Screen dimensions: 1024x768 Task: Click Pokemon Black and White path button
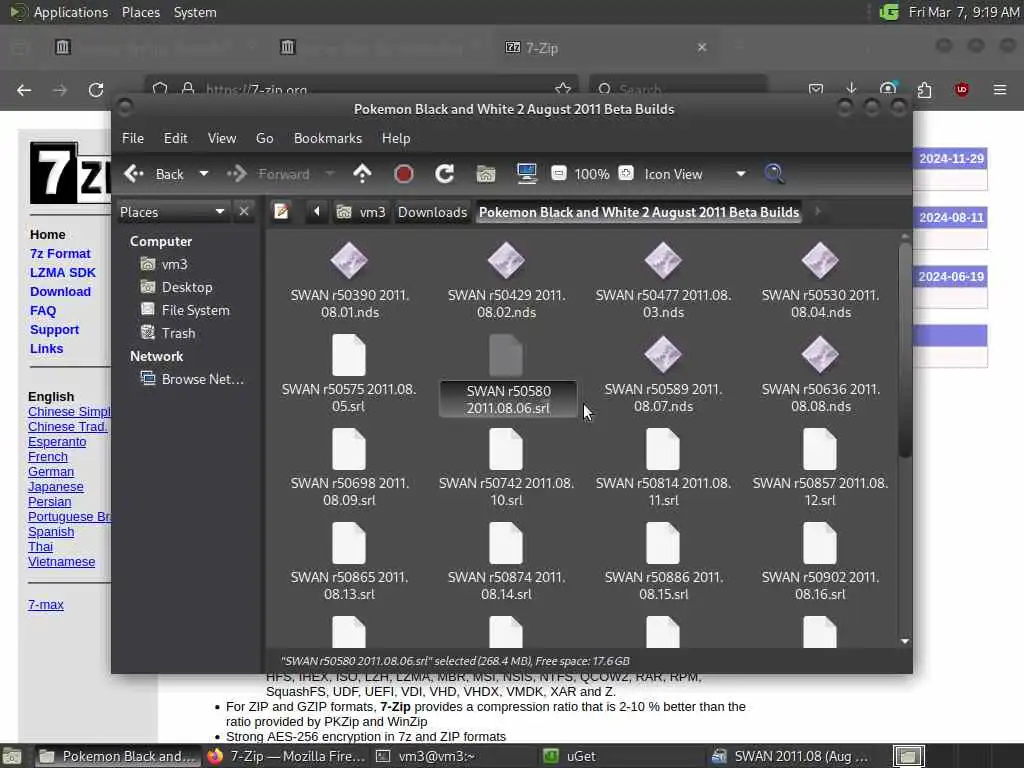639,212
